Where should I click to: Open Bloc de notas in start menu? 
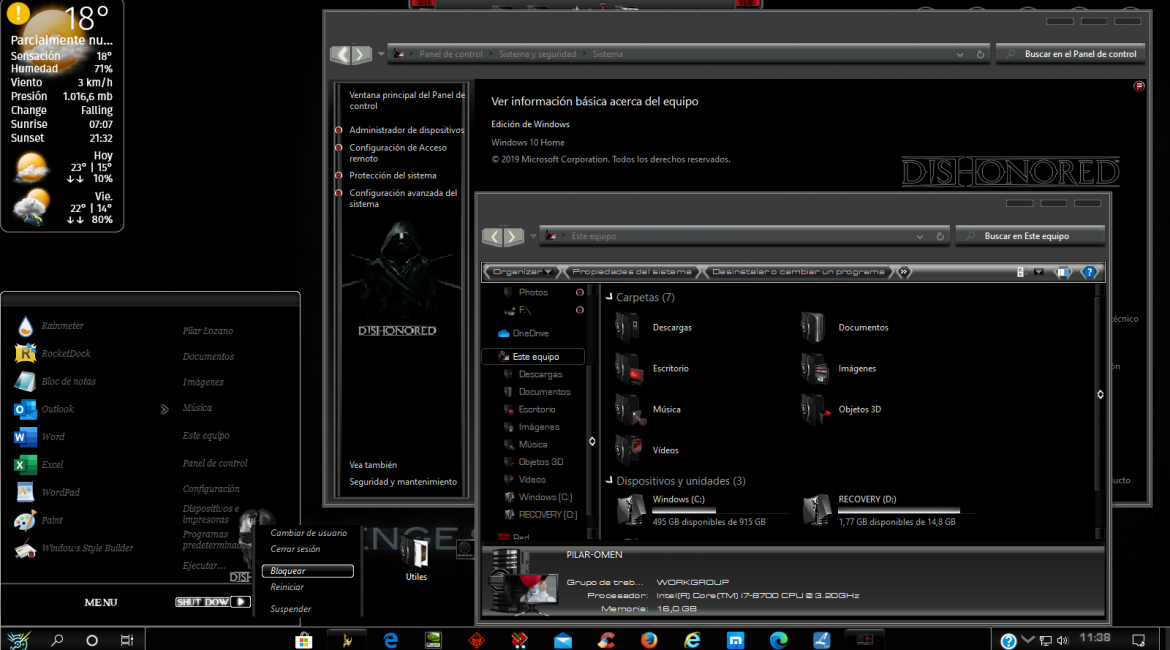[54, 381]
